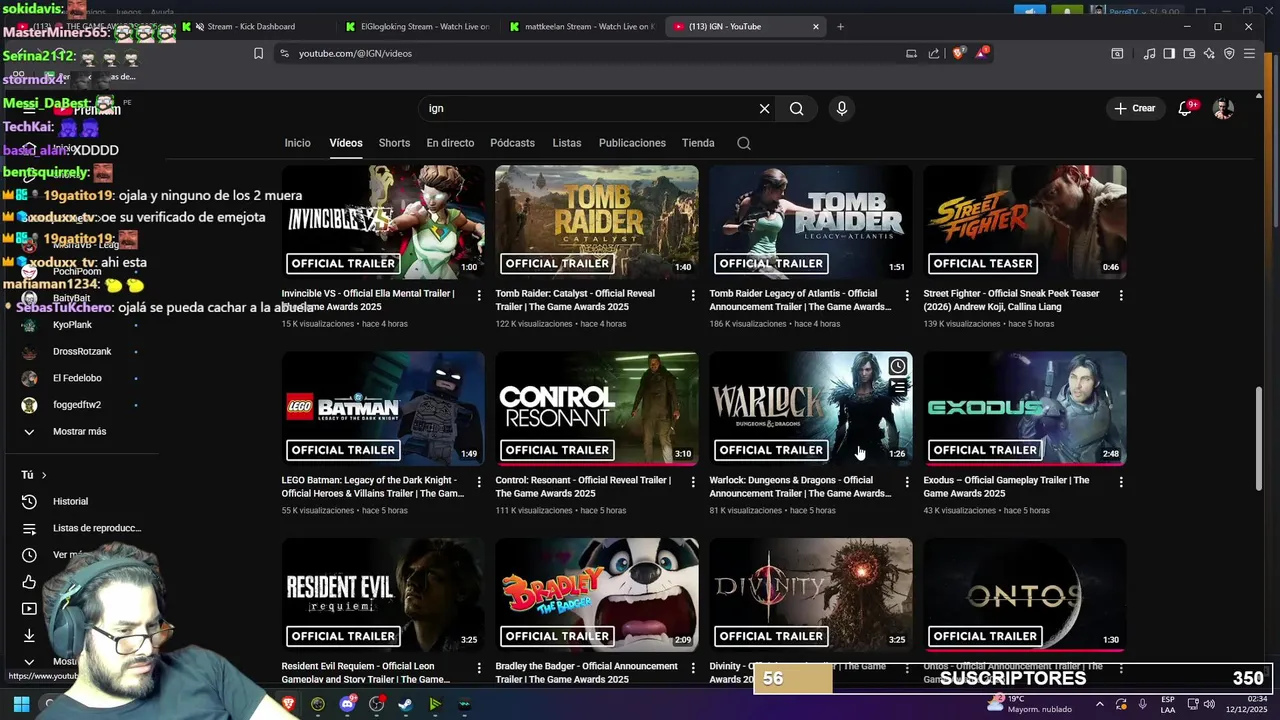Expand 'Mostrar más' subscriptions list
Image resolution: width=1280 pixels, height=720 pixels.
point(79,431)
